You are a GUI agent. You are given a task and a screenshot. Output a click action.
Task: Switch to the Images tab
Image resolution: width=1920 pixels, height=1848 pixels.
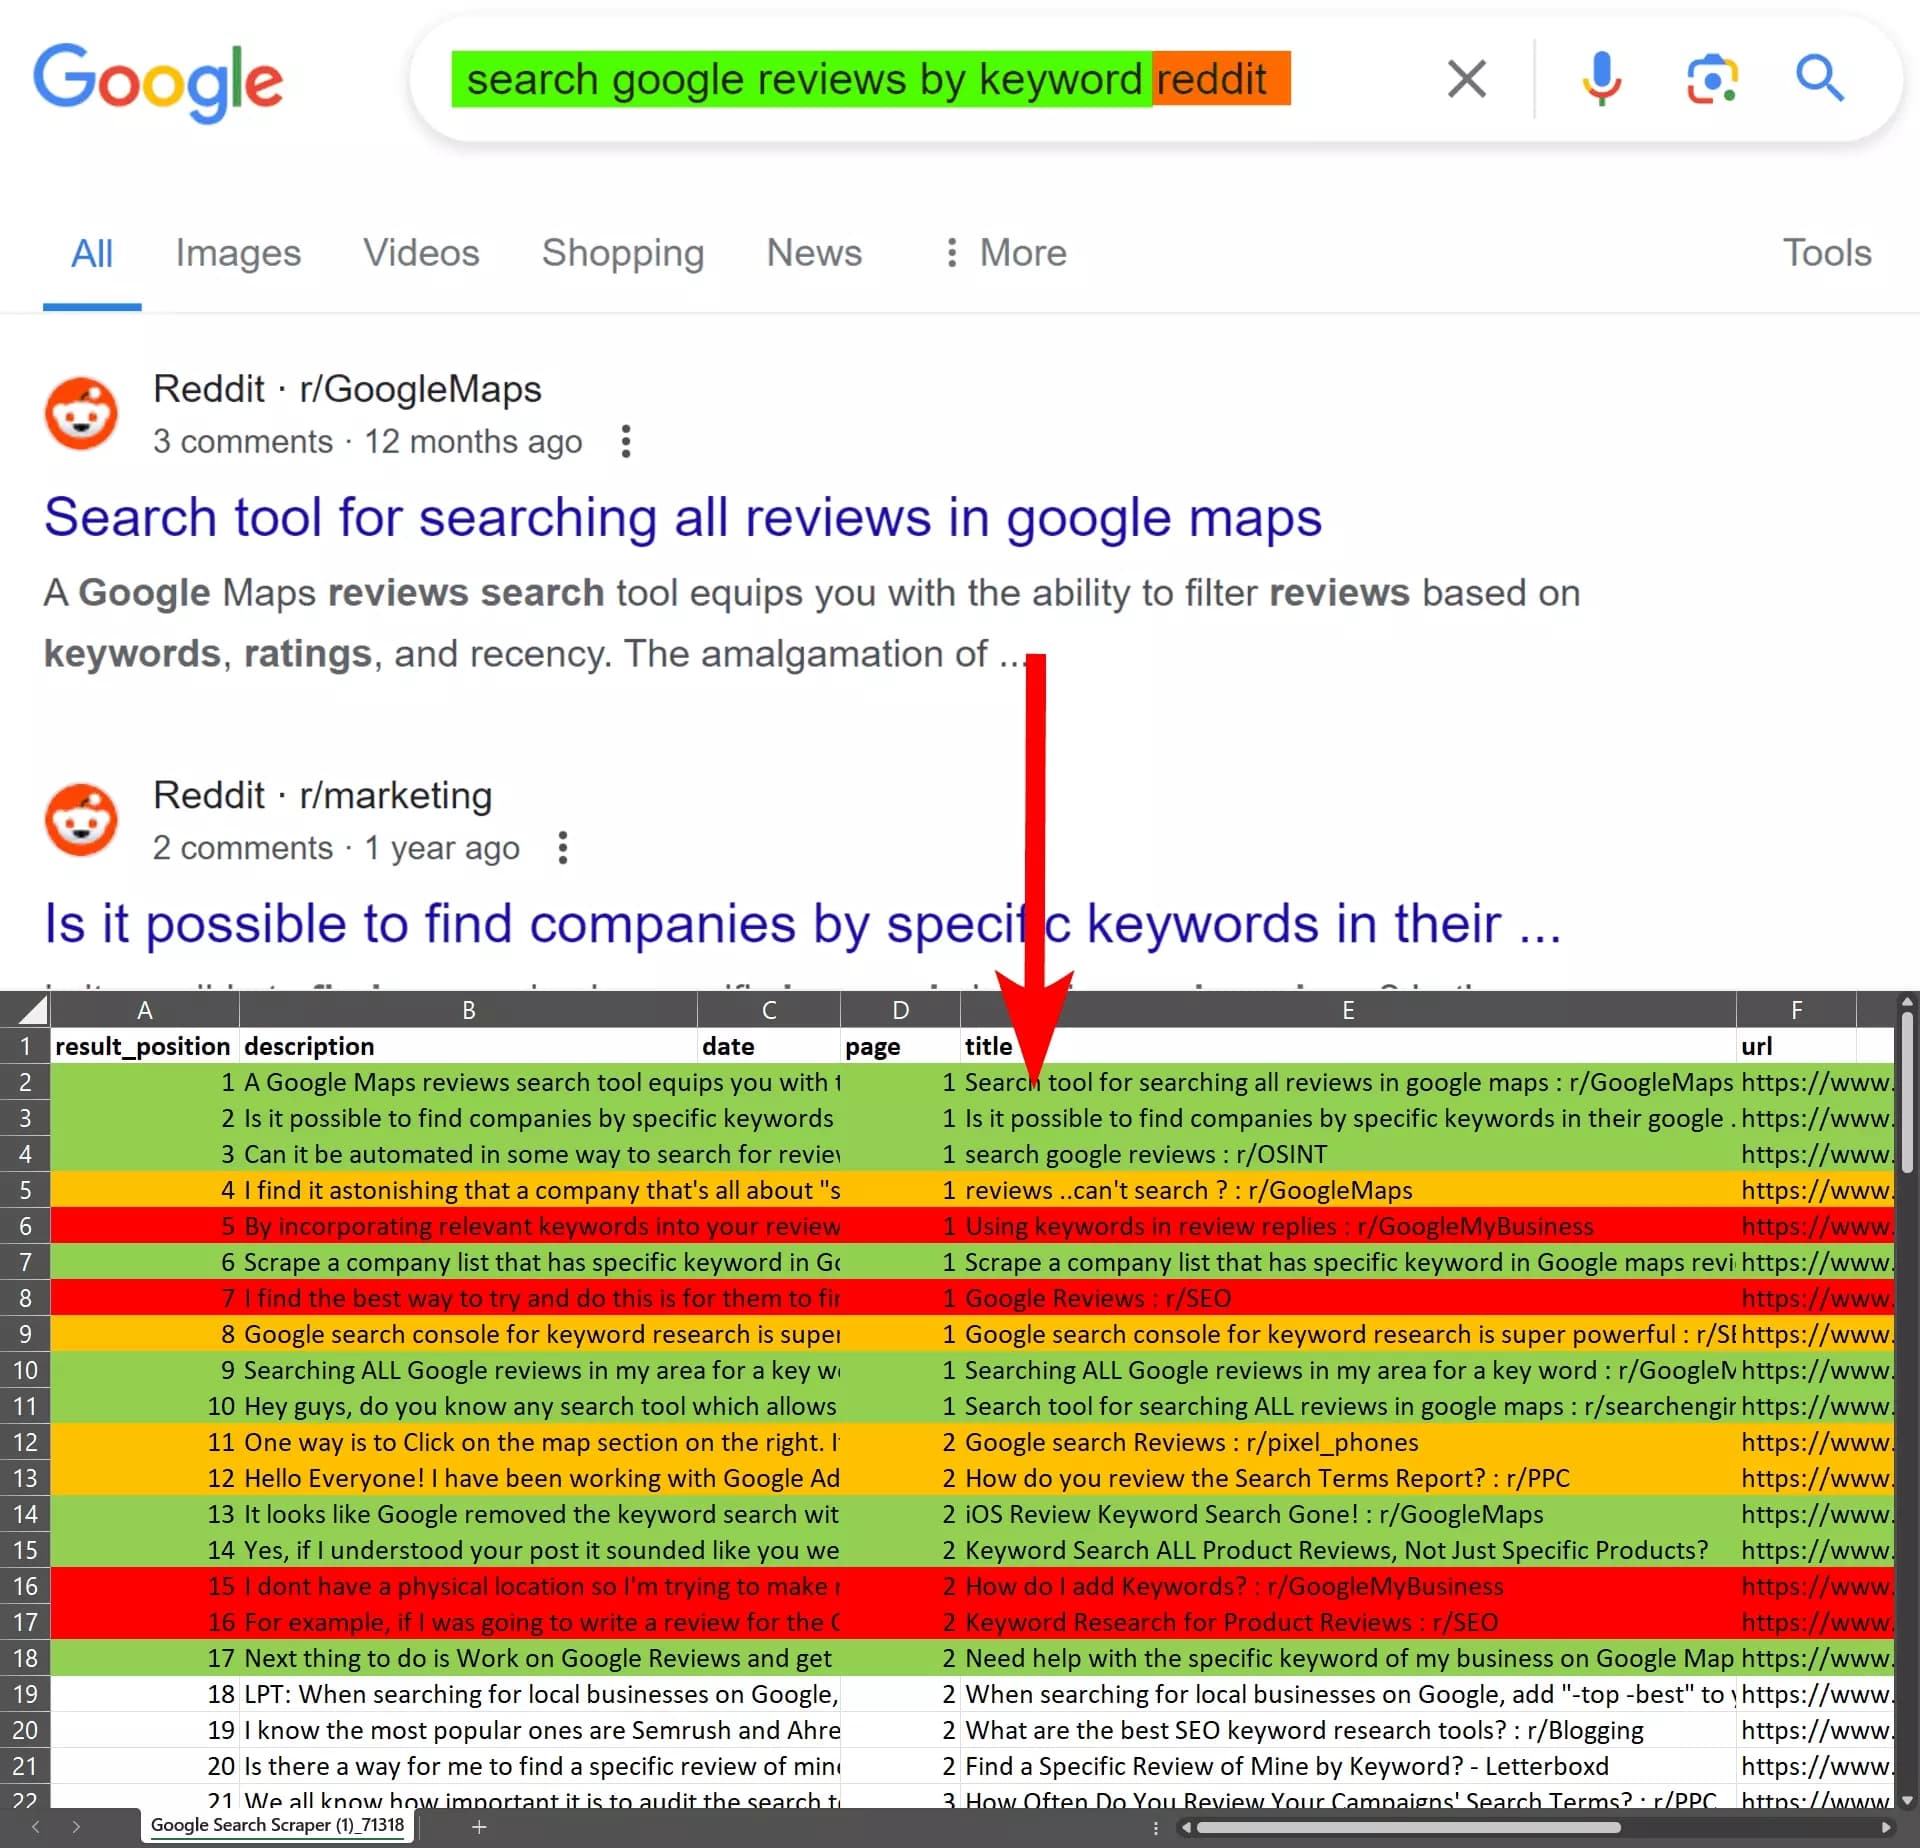(238, 253)
